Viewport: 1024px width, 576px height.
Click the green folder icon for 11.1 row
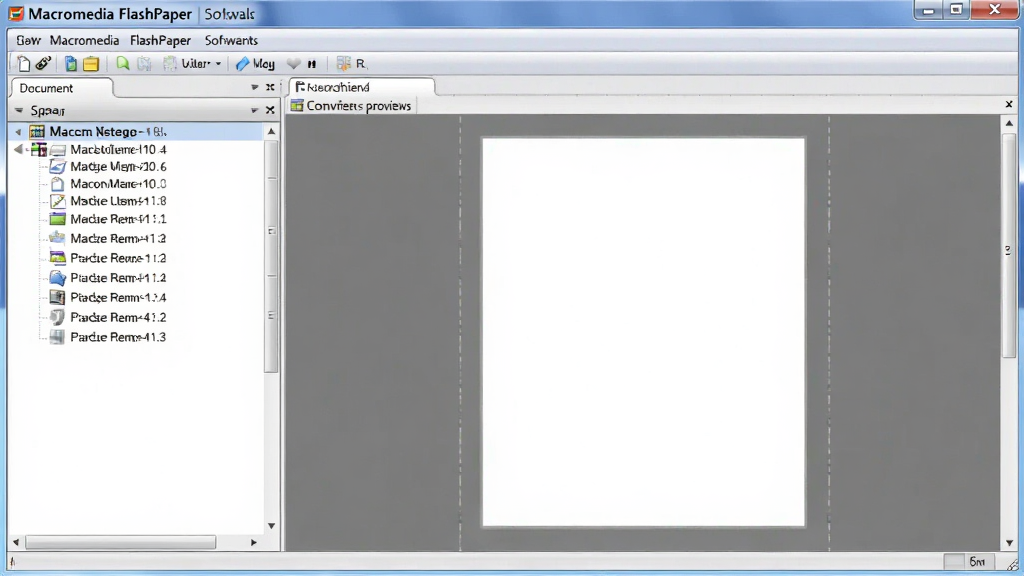(x=57, y=219)
